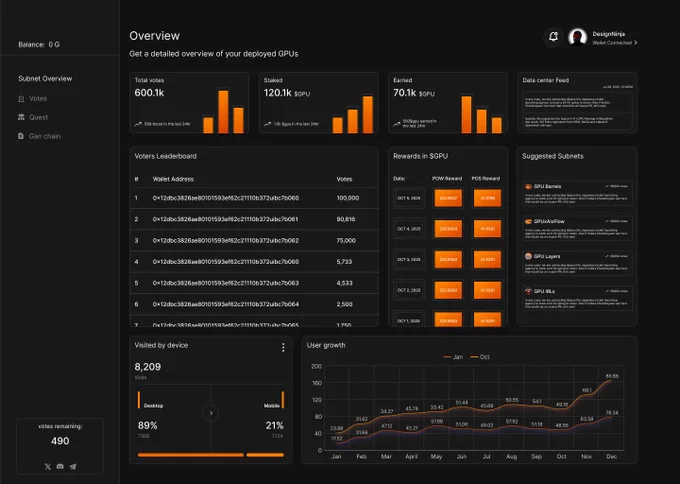680x484 pixels.
Task: Go to the Gan chain menu item
Action: 45,136
